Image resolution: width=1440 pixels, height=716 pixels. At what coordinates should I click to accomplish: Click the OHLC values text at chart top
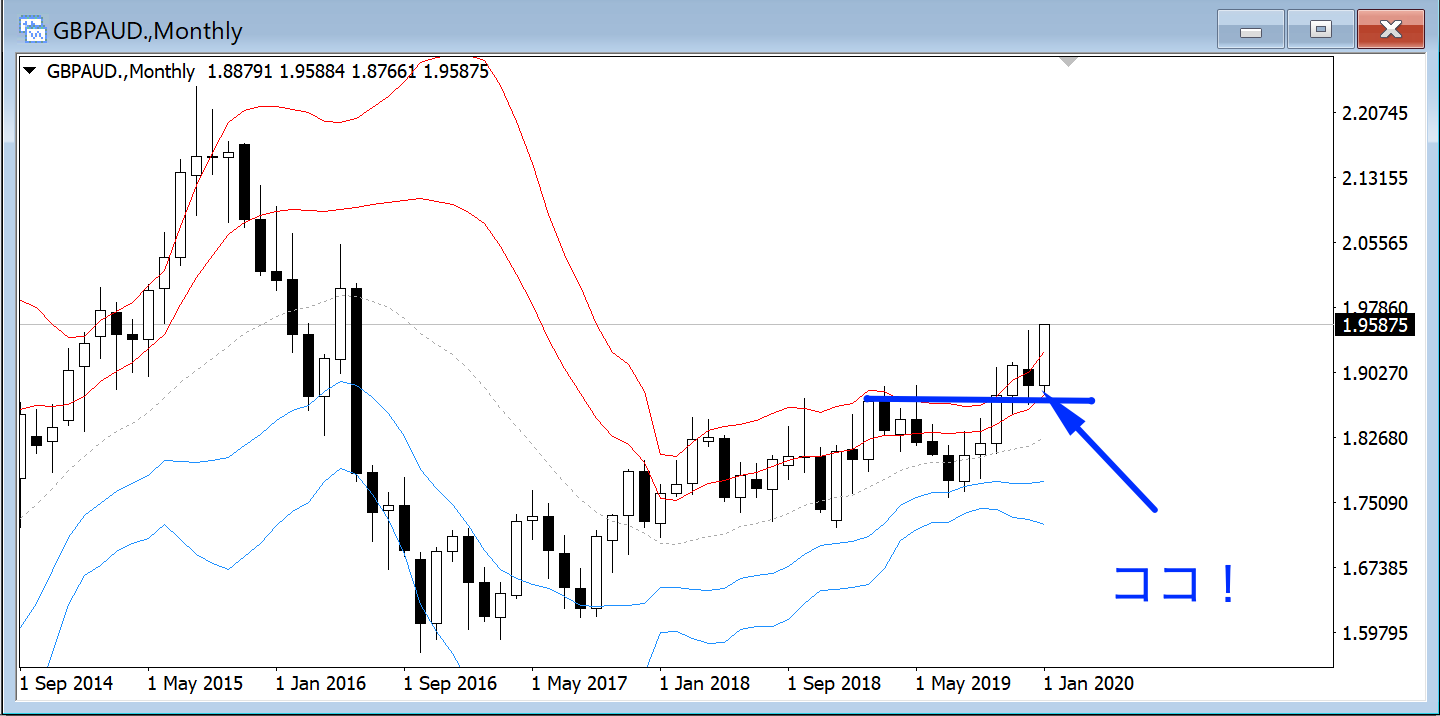(x=348, y=72)
